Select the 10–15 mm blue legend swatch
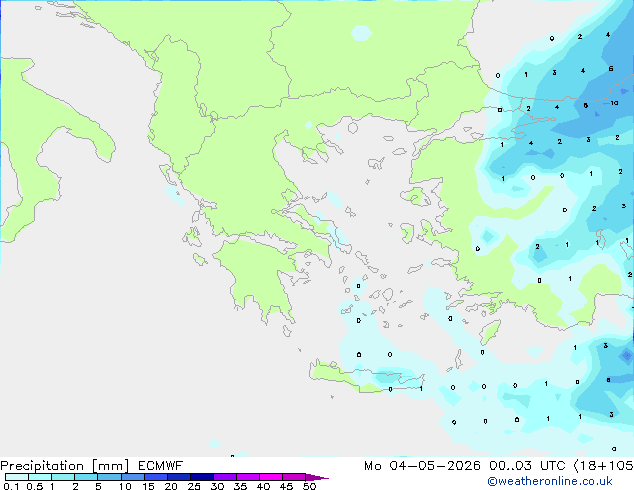The height and width of the screenshot is (490, 634). point(133,477)
